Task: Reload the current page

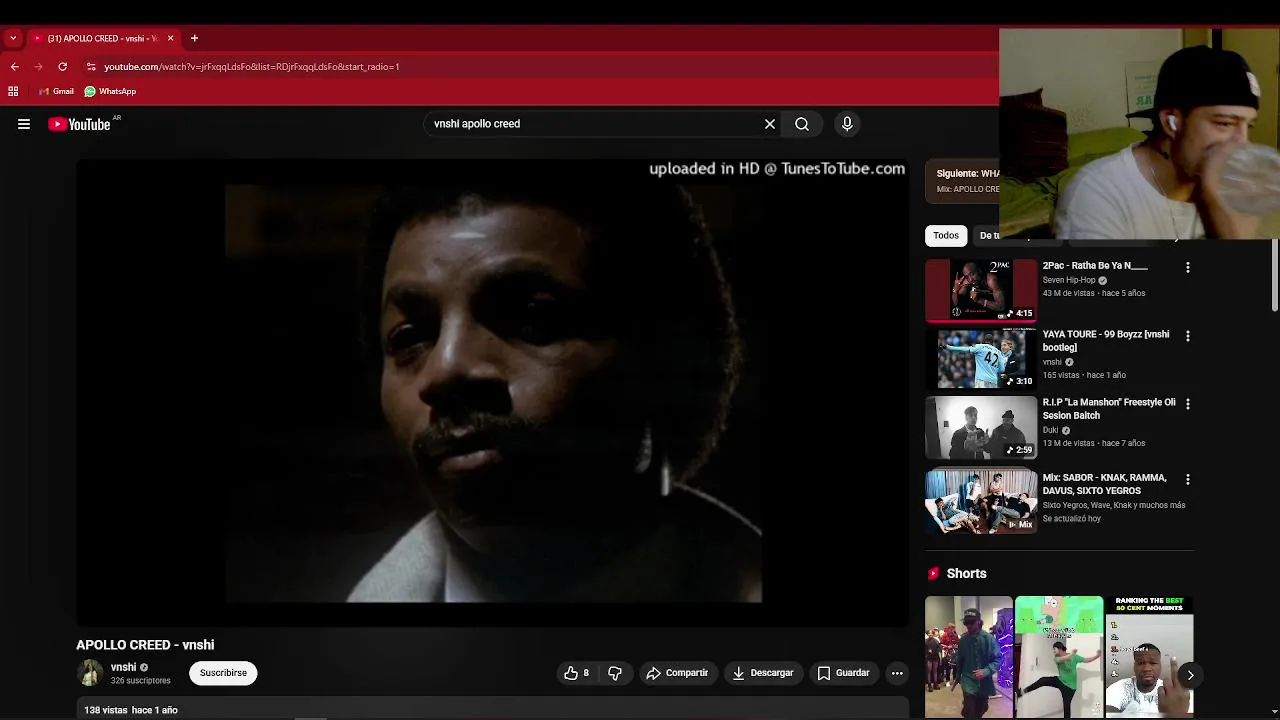Action: [x=62, y=67]
